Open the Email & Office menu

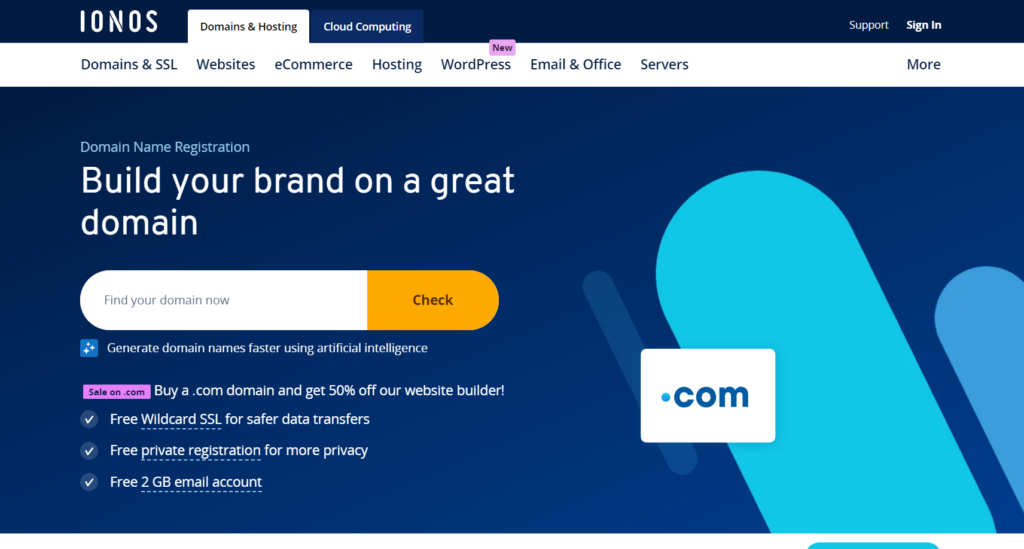coord(575,65)
